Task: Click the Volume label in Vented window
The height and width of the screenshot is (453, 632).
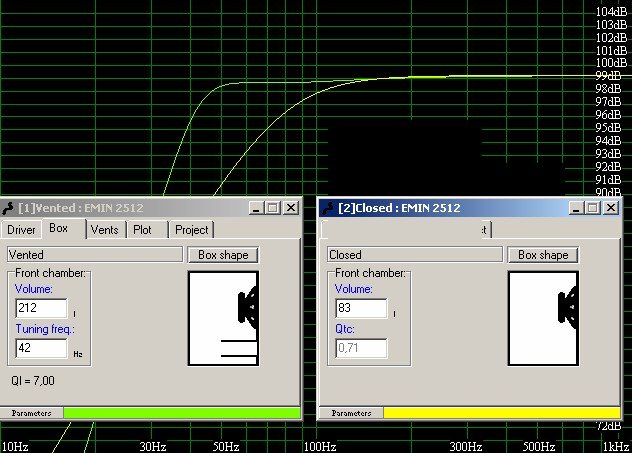Action: pyautogui.click(x=34, y=289)
